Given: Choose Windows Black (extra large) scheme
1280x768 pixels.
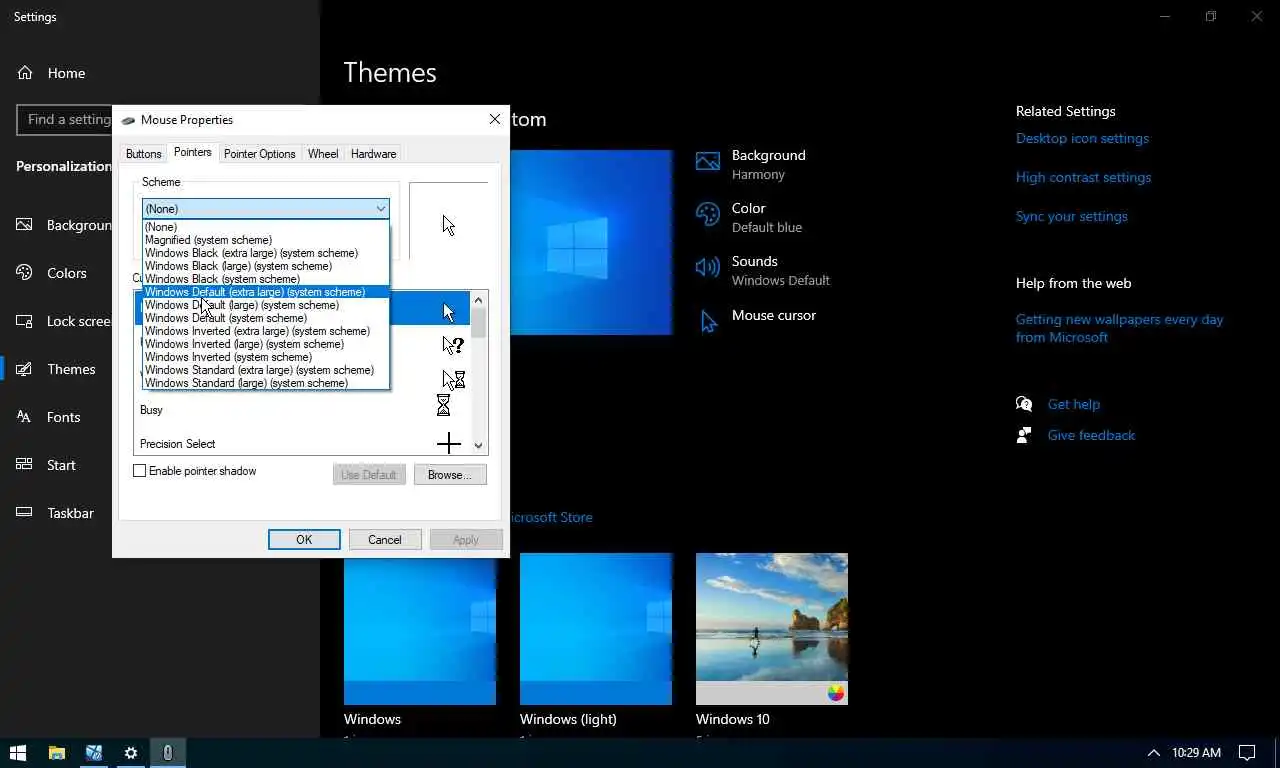Looking at the screenshot, I should [265, 253].
